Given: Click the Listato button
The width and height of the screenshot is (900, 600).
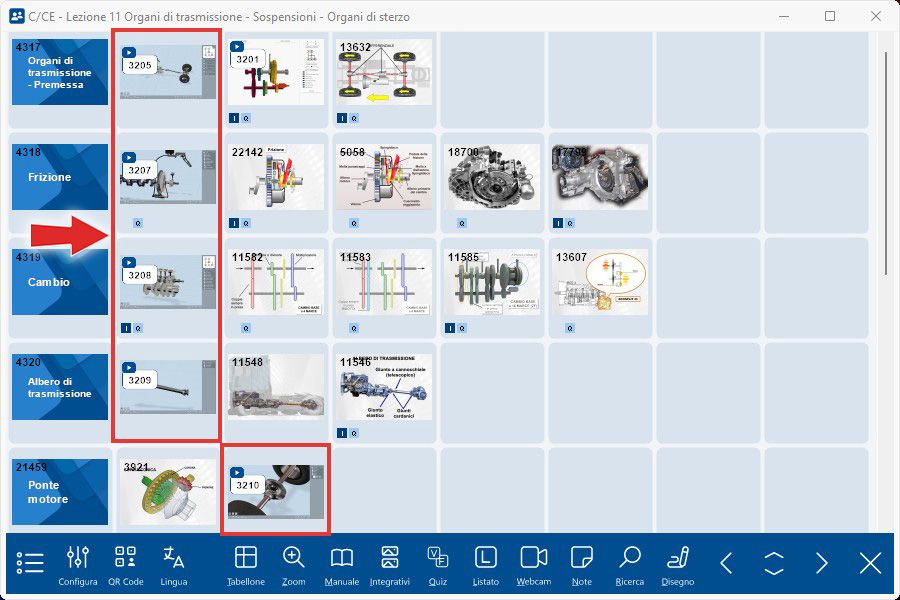Looking at the screenshot, I should pos(485,564).
